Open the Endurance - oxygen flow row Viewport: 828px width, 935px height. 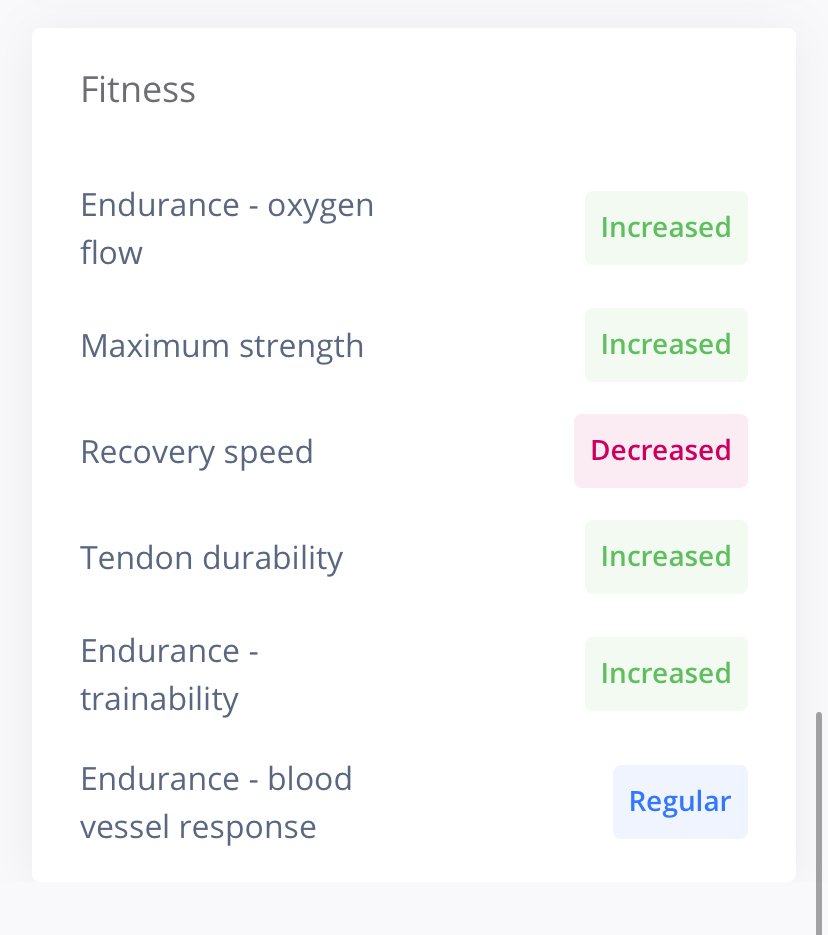(414, 228)
